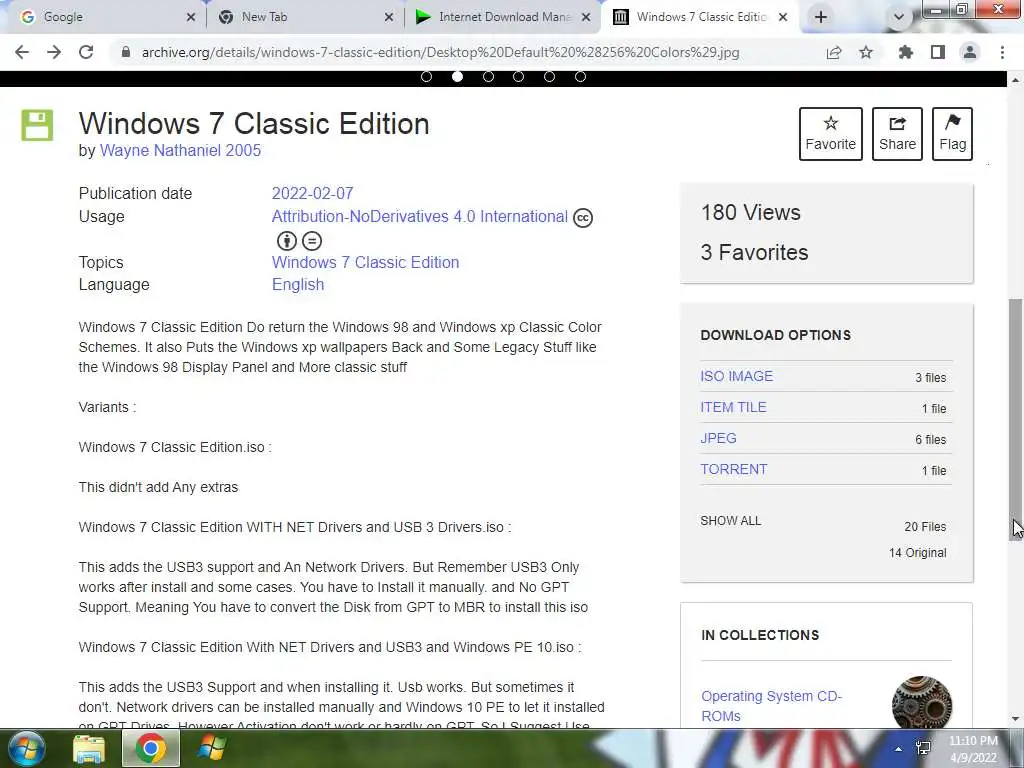Click the green floppy disk software icon

(x=37, y=125)
